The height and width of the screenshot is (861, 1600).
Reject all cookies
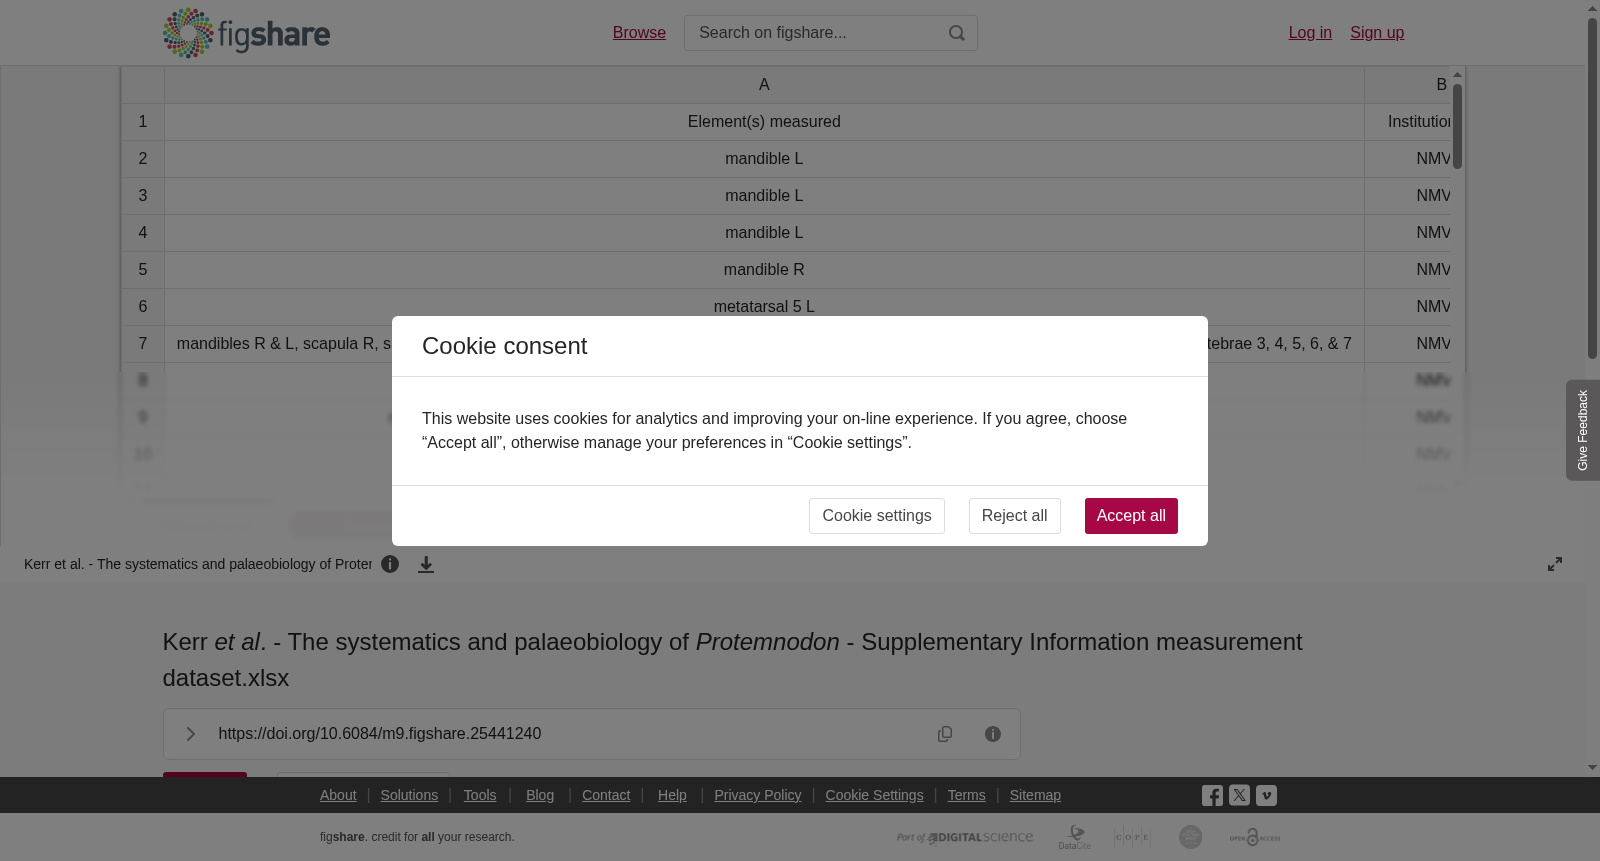coord(1014,516)
